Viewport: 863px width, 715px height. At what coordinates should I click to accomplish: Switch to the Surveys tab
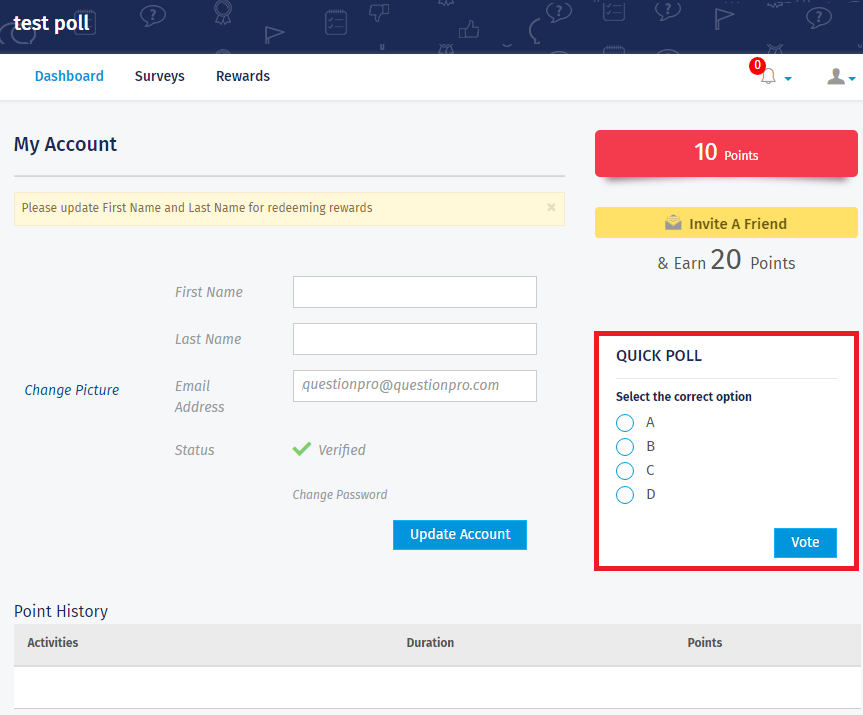(x=160, y=76)
